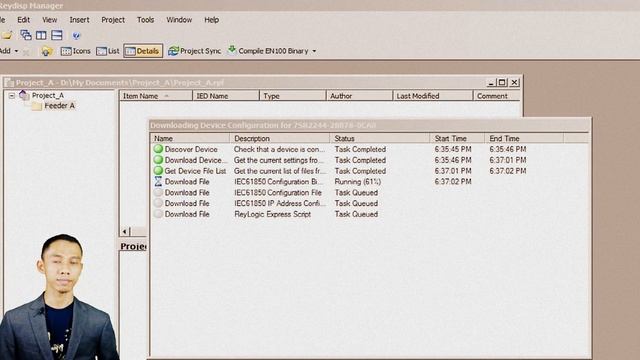This screenshot has width=640, height=360.
Task: Click the greyed-out delete X icon
Action: [x=27, y=51]
